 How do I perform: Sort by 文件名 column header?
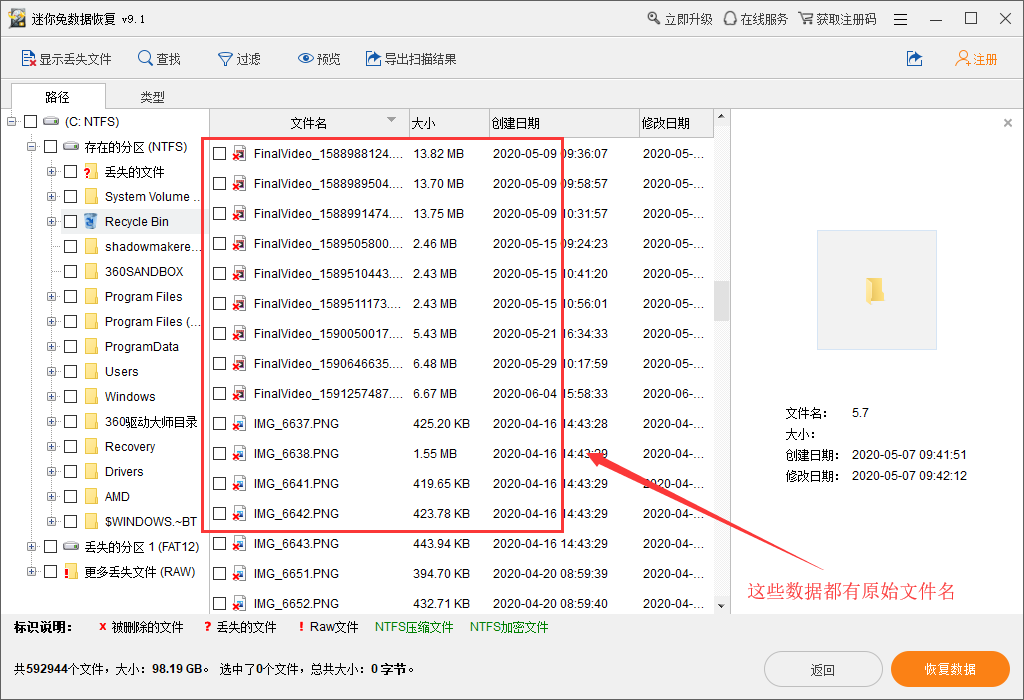[309, 123]
